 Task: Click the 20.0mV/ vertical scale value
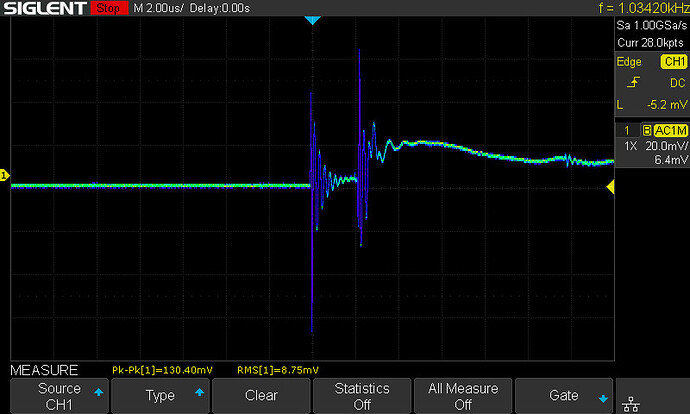tap(666, 146)
